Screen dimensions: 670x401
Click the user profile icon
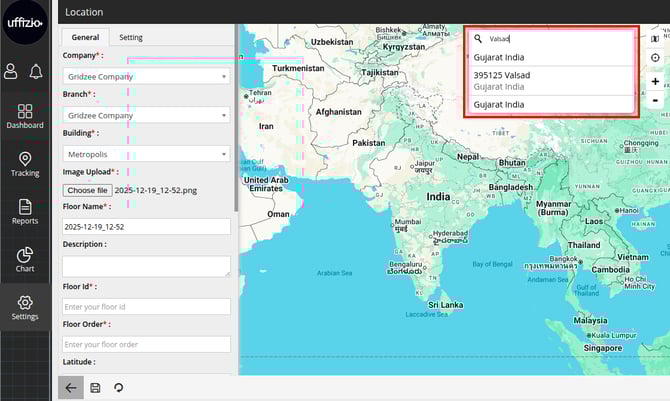pos(11,71)
